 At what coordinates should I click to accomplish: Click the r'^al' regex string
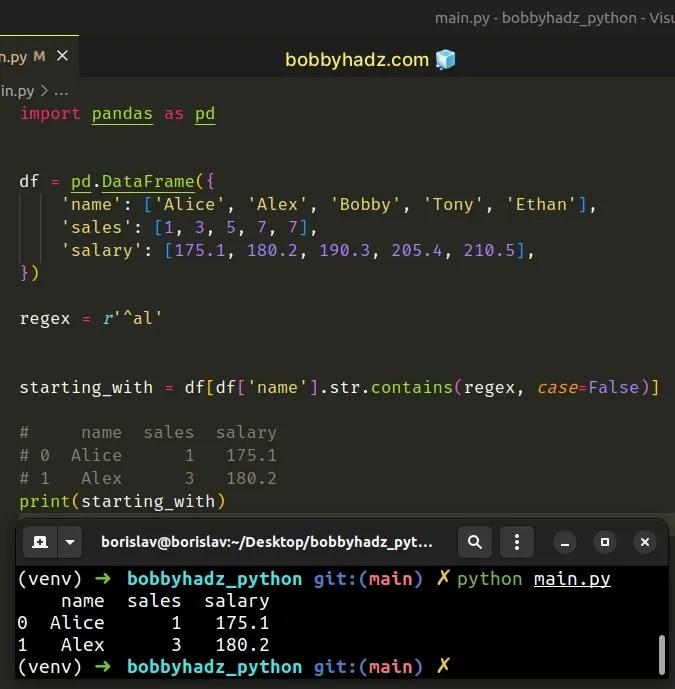132,318
